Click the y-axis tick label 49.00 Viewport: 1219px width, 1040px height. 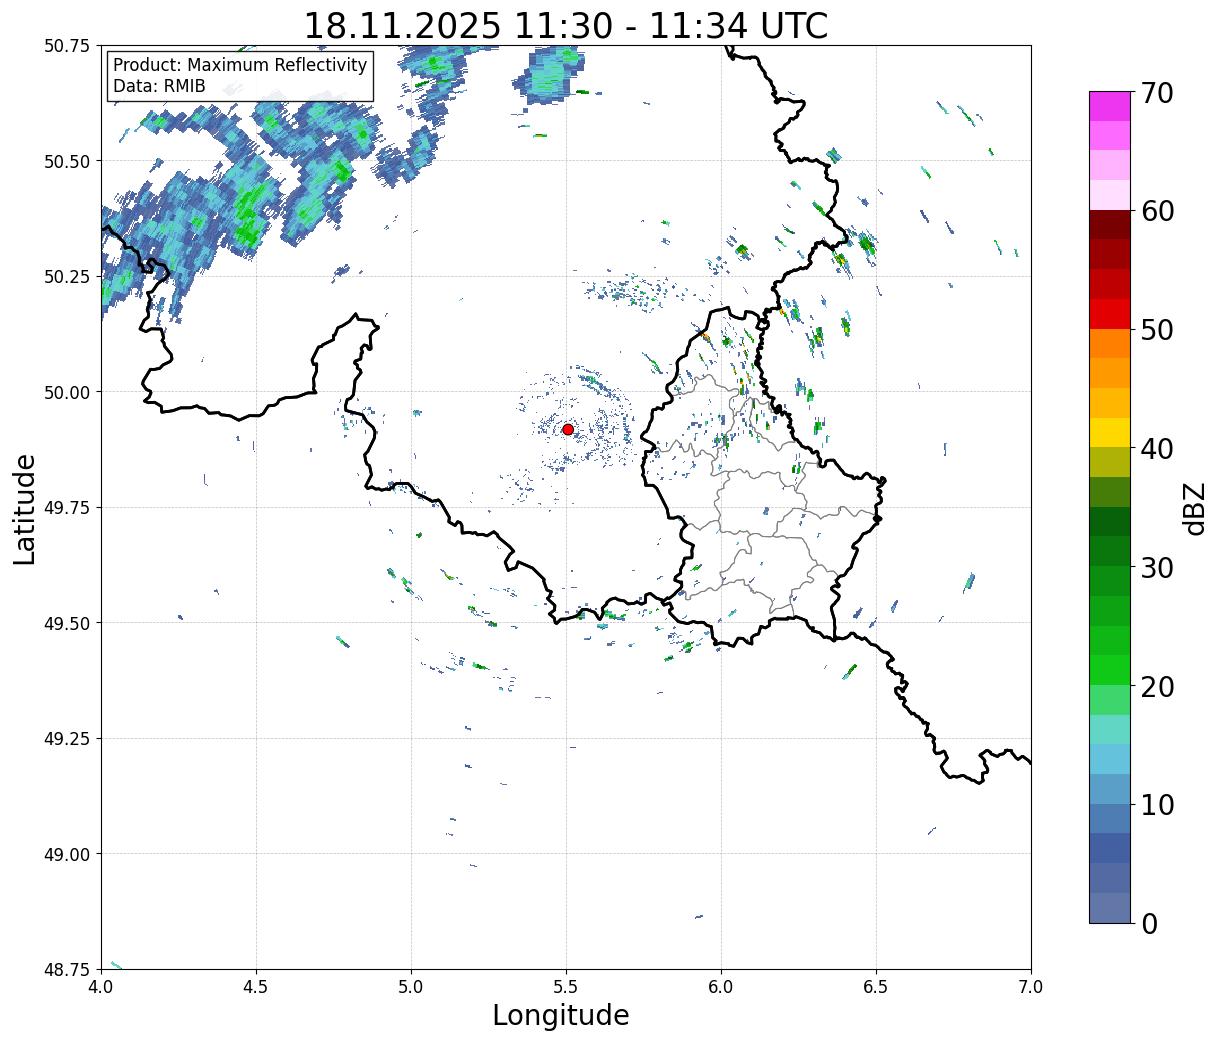click(67, 853)
